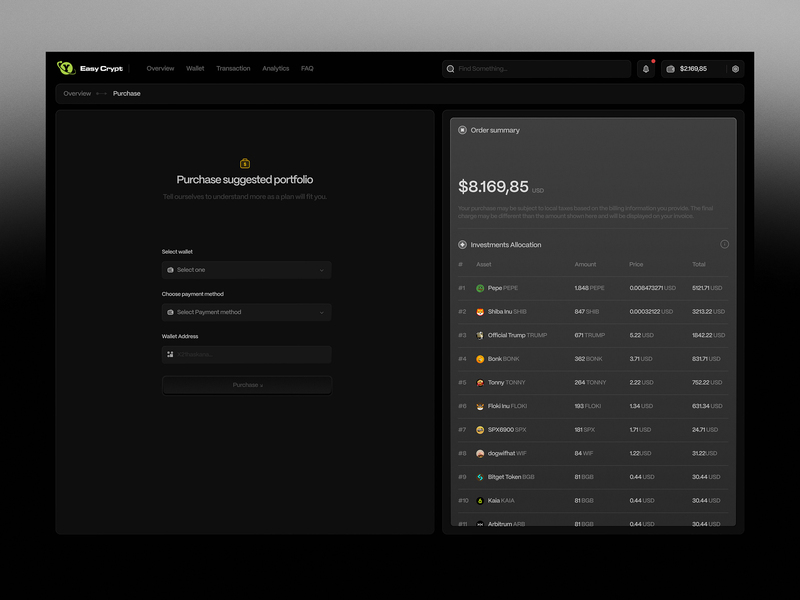800x600 pixels.
Task: Click the 84 WIF amount
Action: coord(584,453)
